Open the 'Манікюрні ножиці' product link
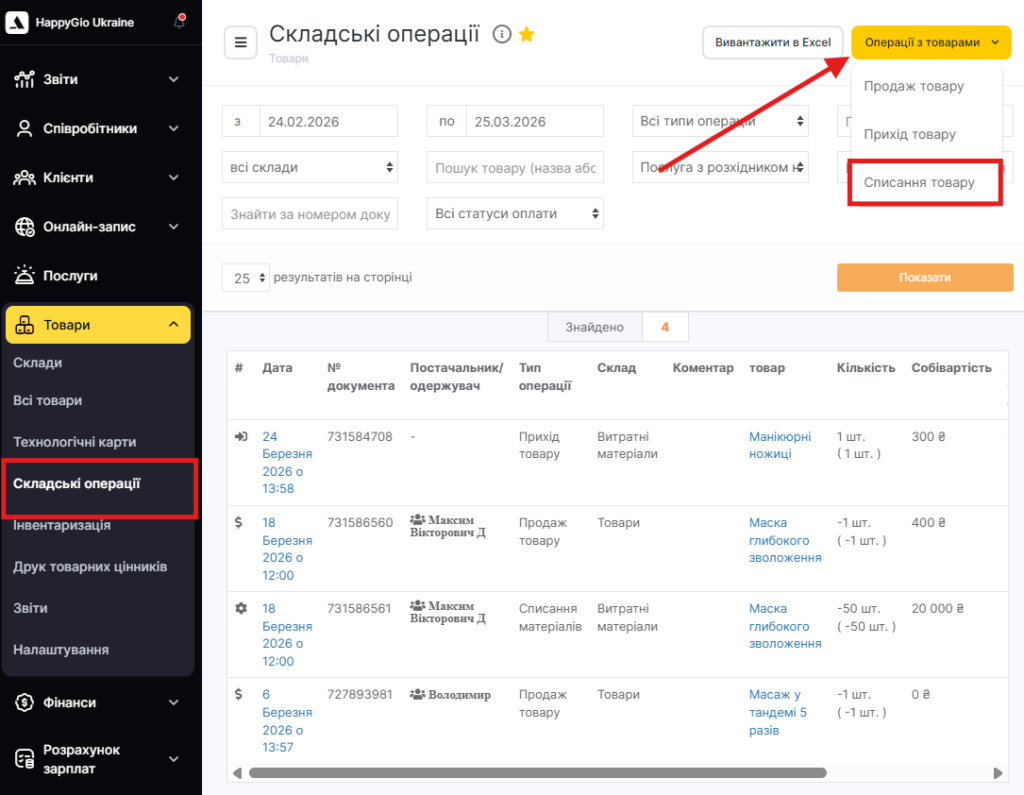 point(780,445)
